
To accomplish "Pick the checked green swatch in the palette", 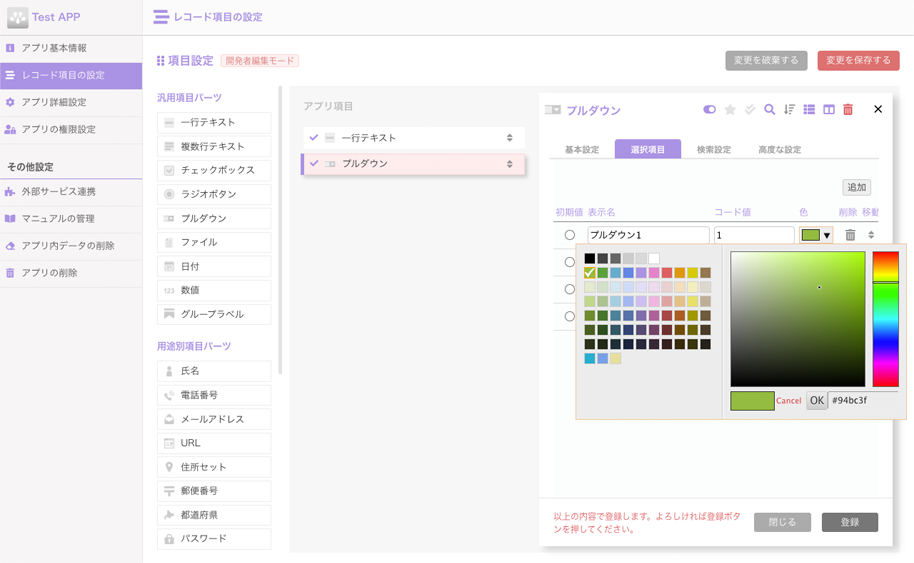I will 590,273.
